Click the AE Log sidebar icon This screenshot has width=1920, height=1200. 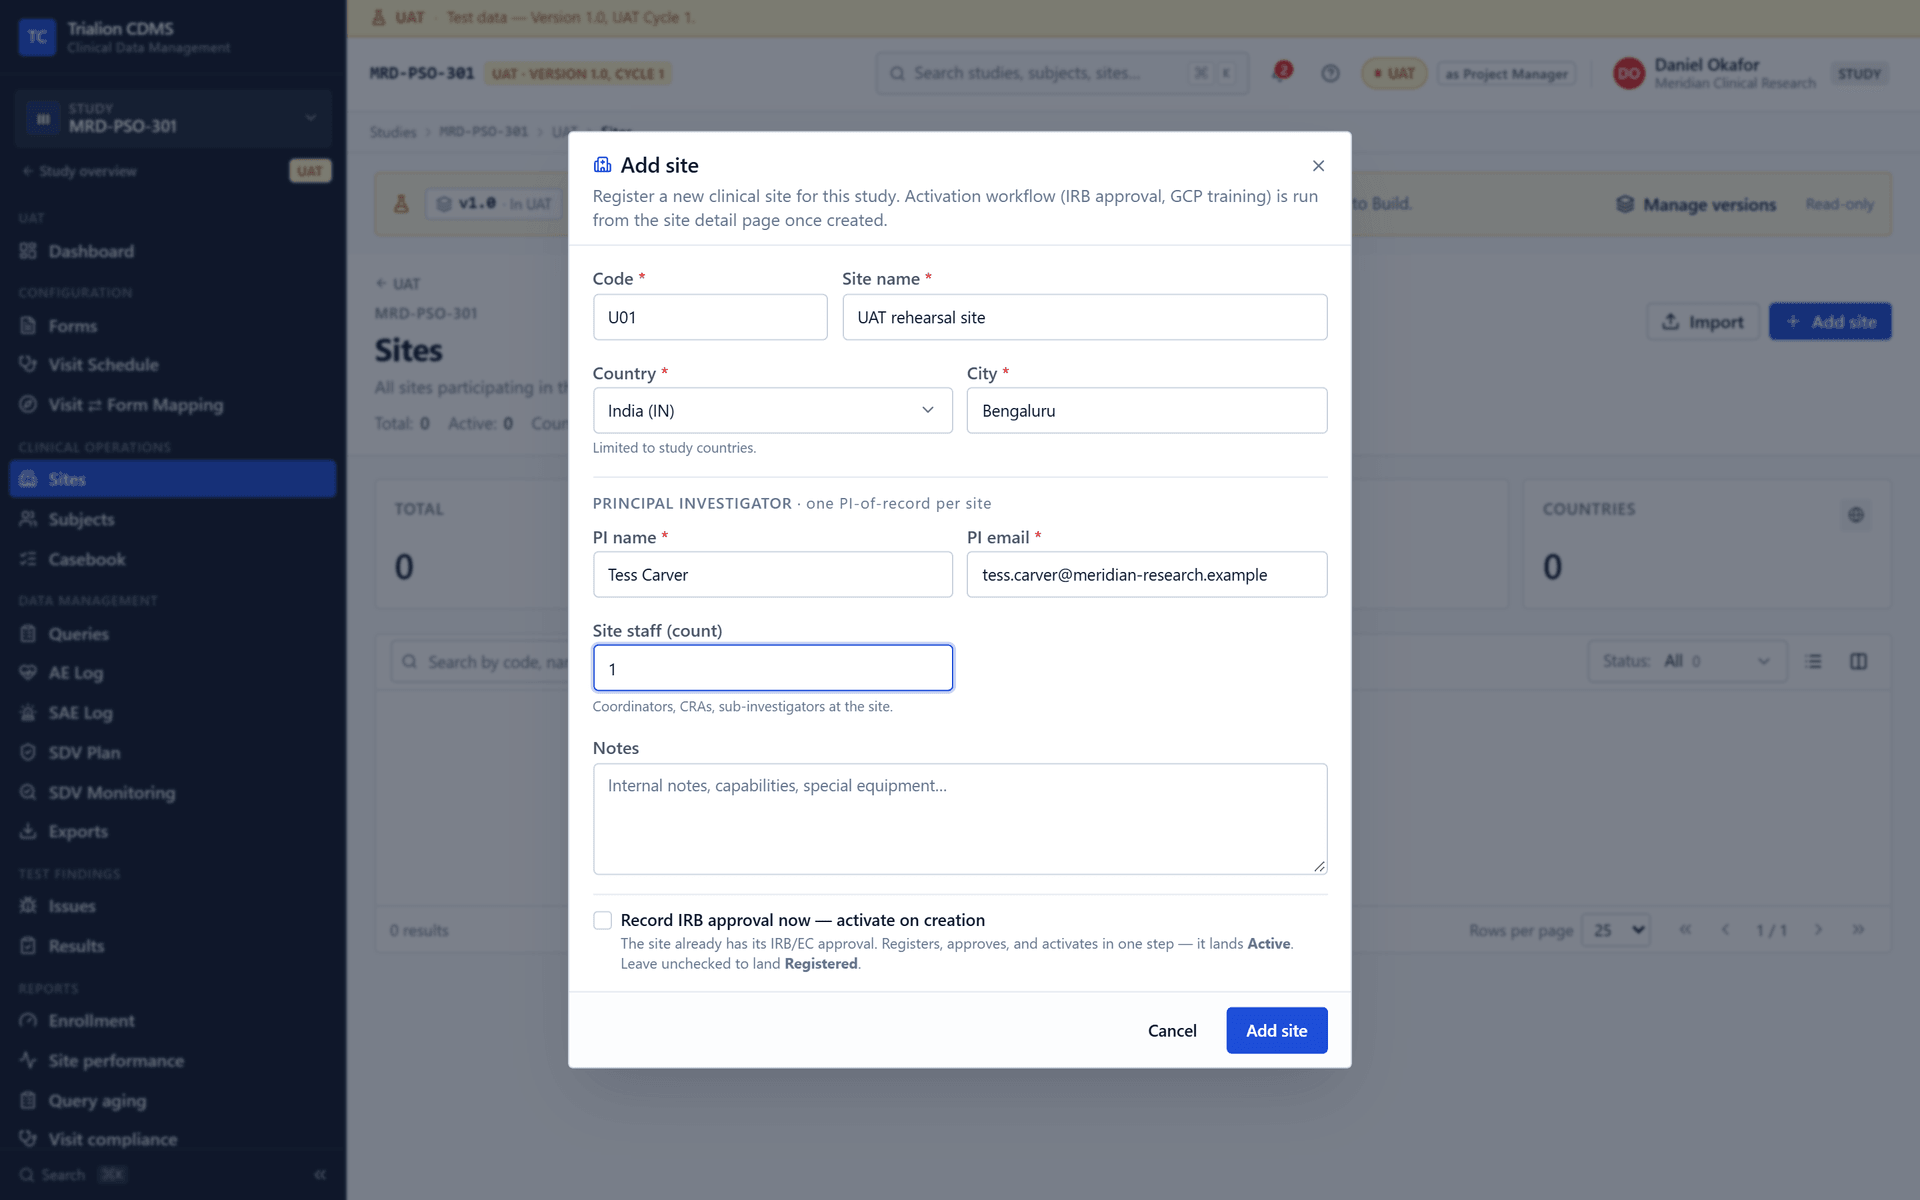click(28, 673)
